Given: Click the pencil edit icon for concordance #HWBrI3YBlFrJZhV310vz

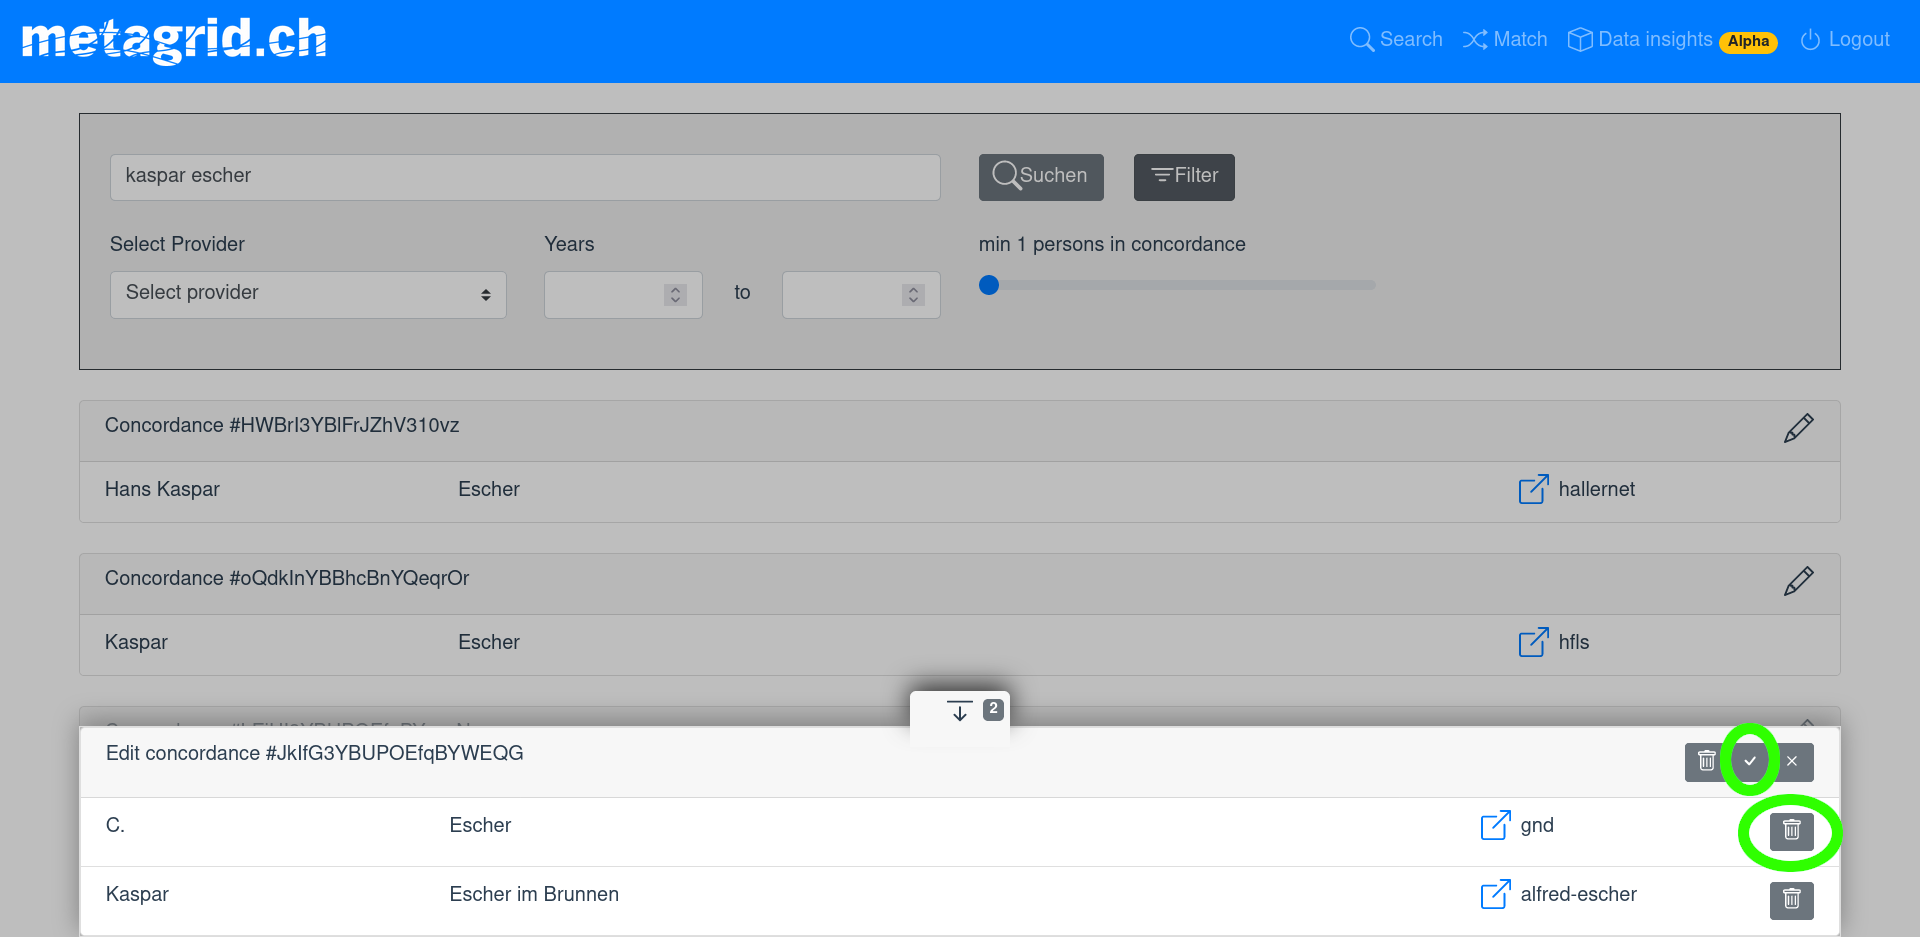Looking at the screenshot, I should click(x=1798, y=428).
